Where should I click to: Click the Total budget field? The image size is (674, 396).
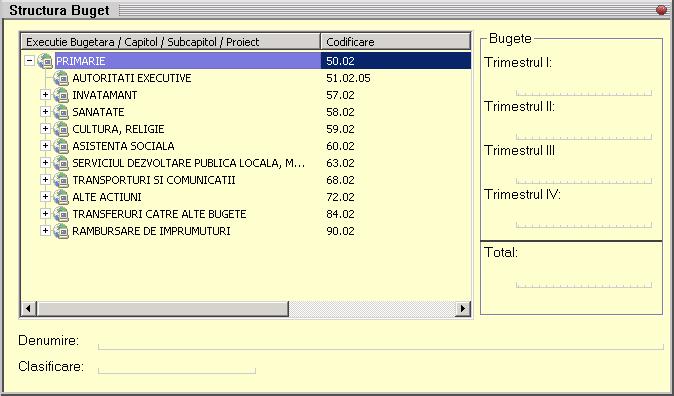click(584, 279)
